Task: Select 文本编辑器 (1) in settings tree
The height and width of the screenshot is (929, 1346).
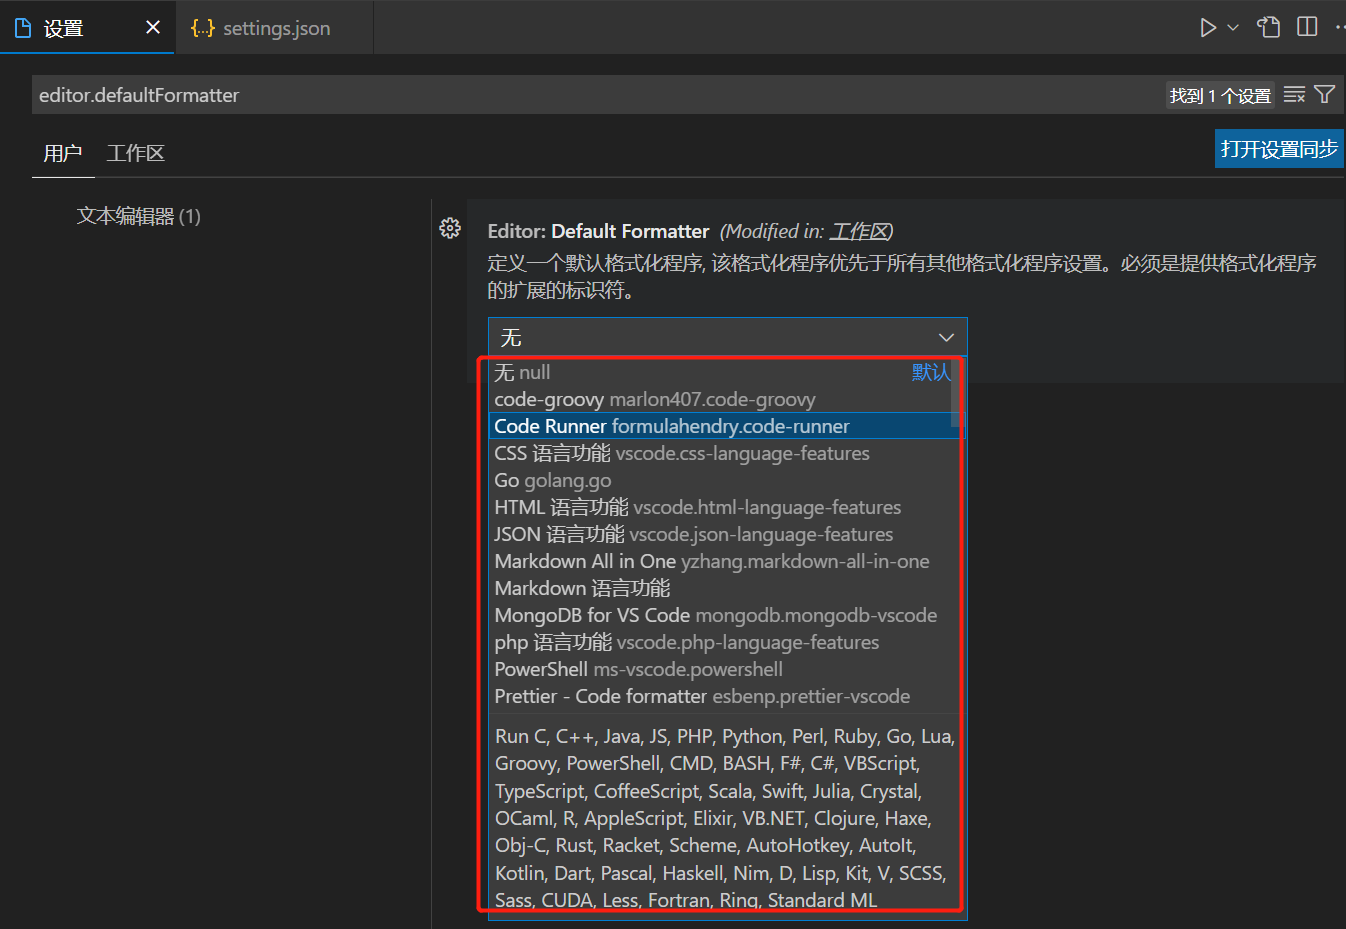Action: (x=139, y=216)
